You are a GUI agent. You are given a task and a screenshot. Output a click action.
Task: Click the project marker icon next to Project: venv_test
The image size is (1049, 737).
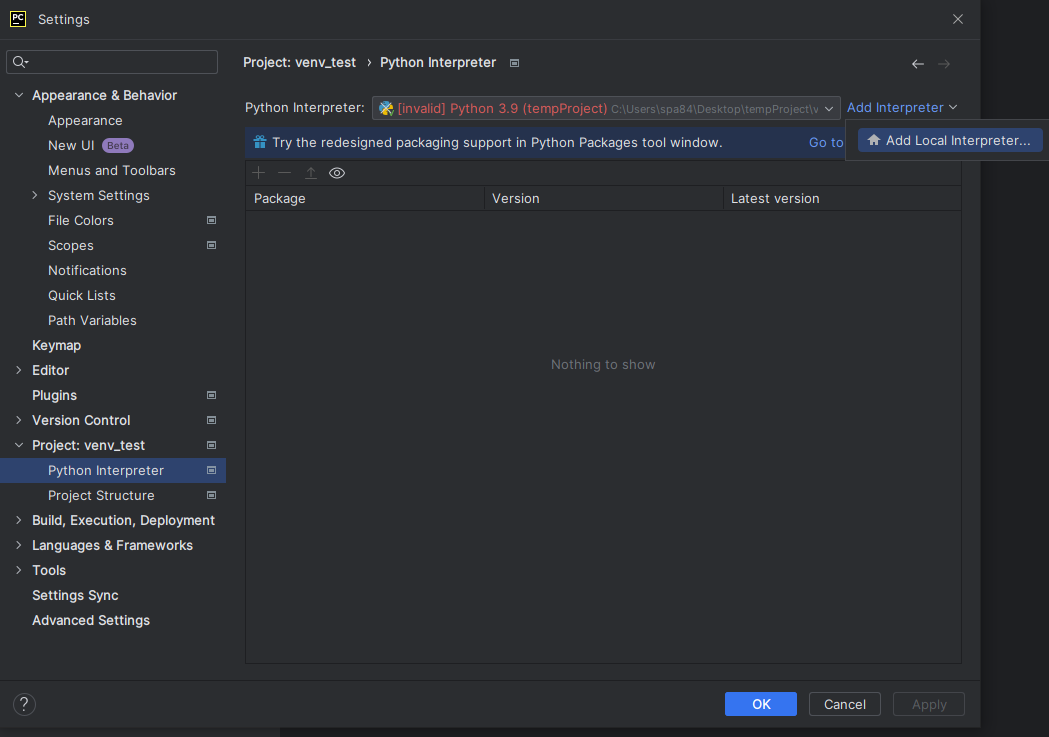(211, 445)
